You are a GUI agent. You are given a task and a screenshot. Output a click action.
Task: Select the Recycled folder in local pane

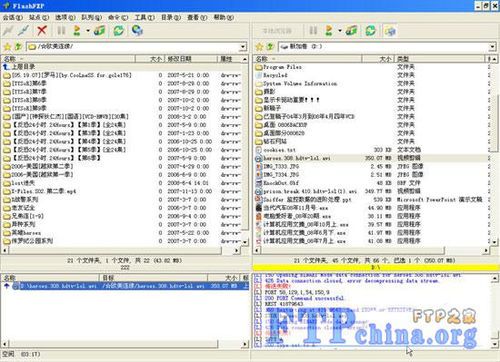(x=271, y=75)
